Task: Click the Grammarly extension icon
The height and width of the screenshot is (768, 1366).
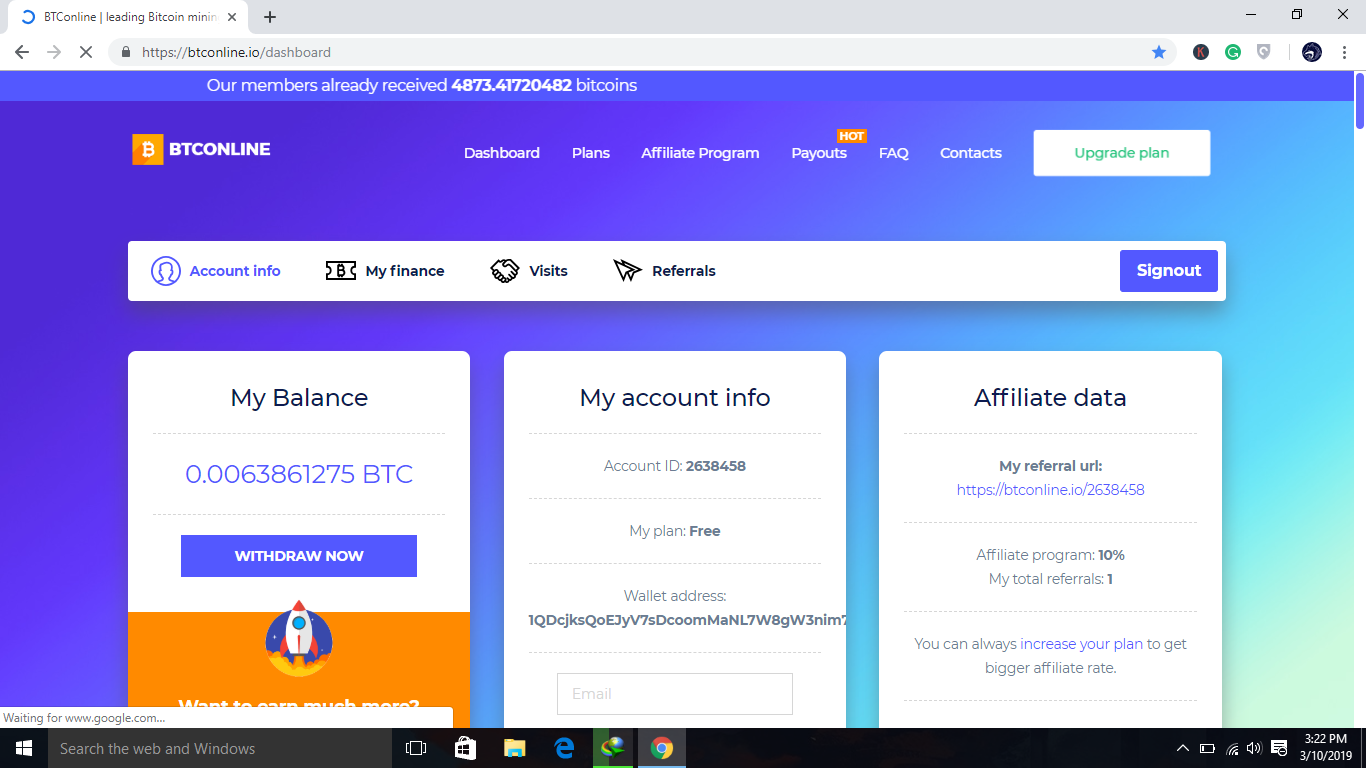Action: 1233,51
